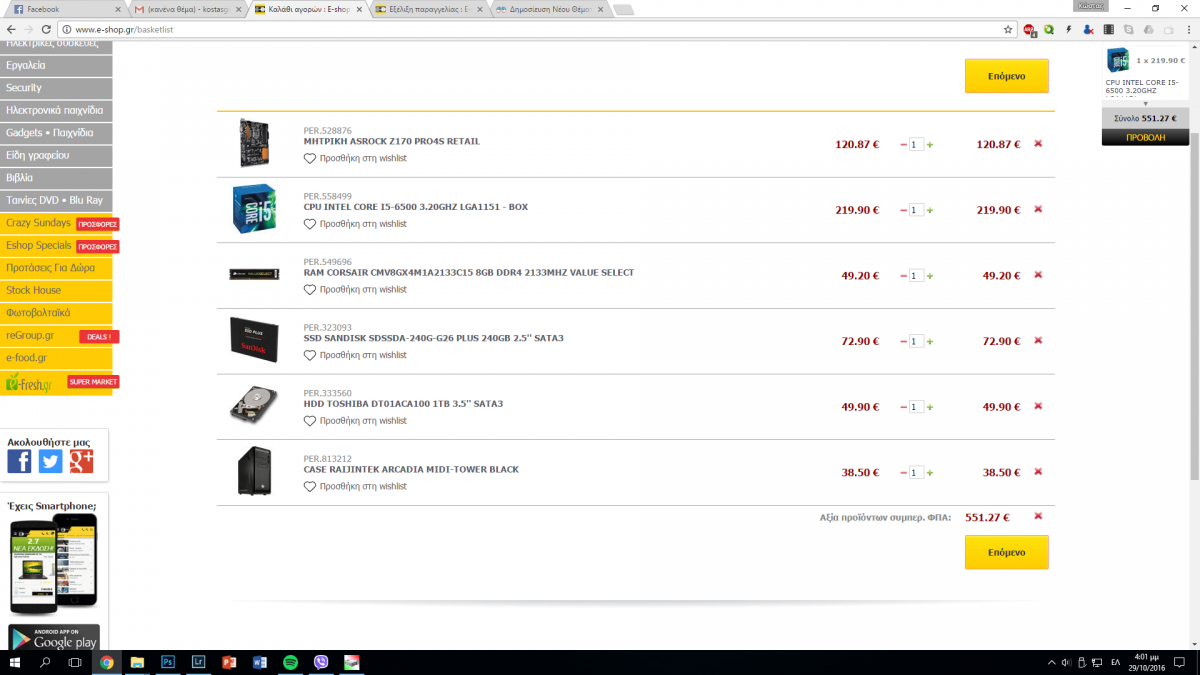The width and height of the screenshot is (1200, 675).
Task: Add Toshiba HDD to wishlist via heart
Action: point(310,421)
